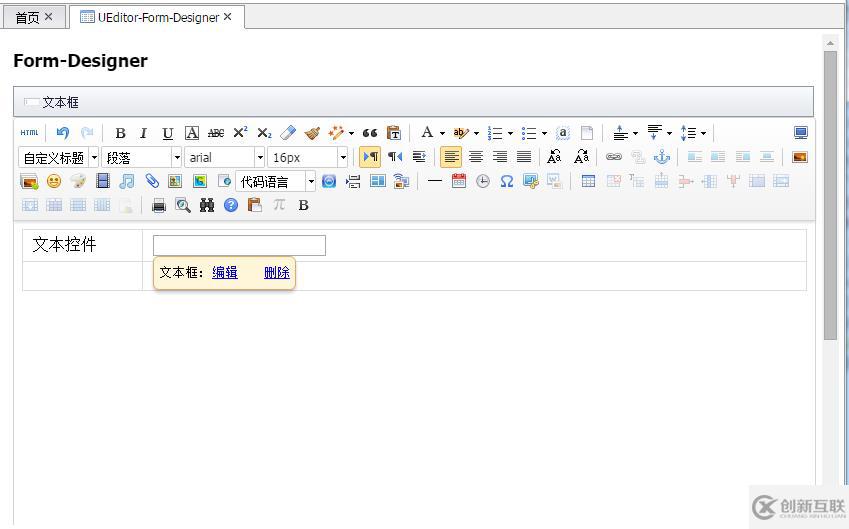The height and width of the screenshot is (529, 849).
Task: Toggle italic formatting
Action: 143,133
